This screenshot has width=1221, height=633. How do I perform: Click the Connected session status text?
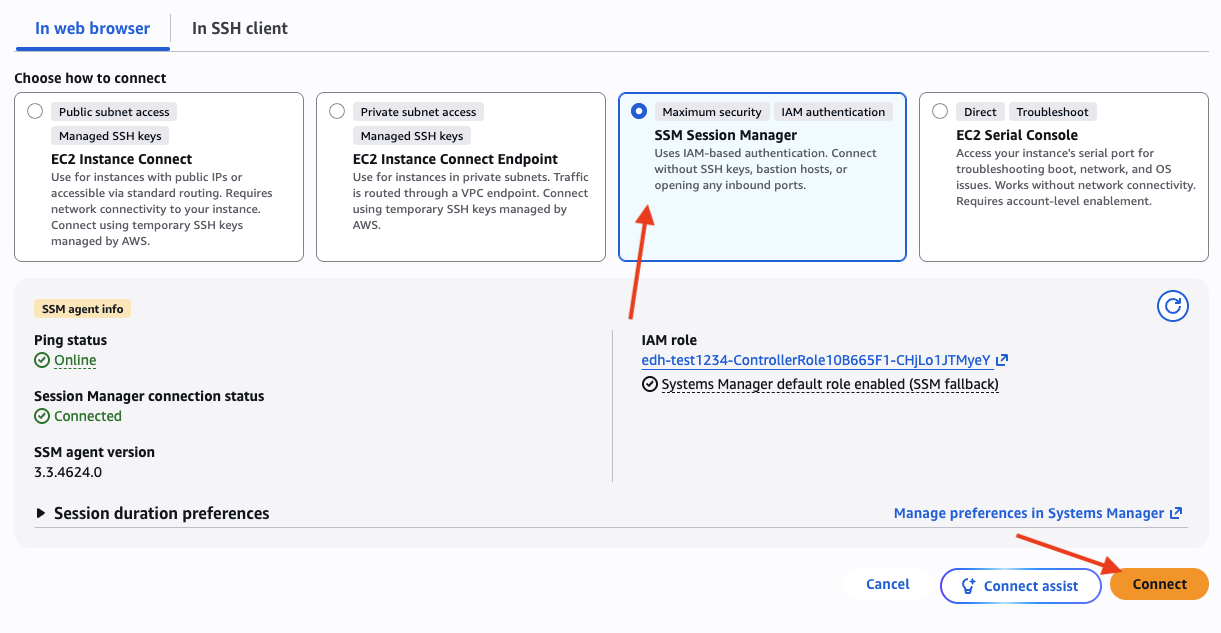88,416
